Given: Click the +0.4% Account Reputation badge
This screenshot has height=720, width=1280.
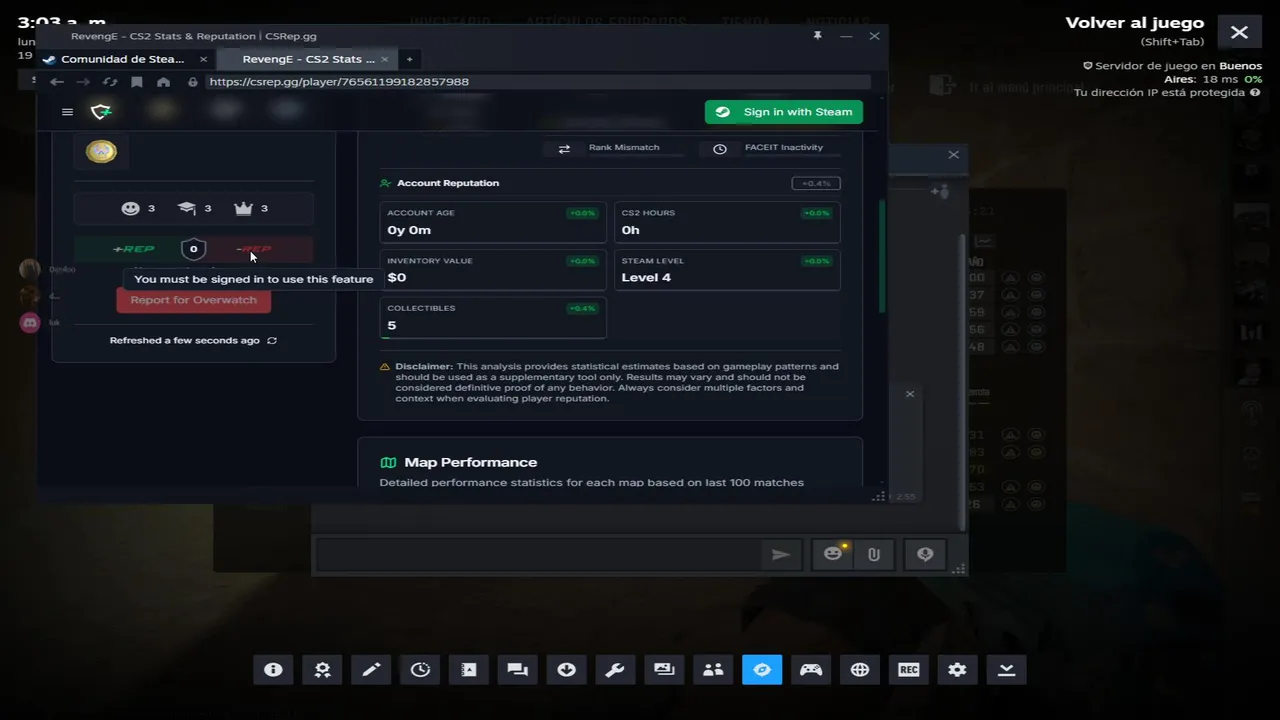Looking at the screenshot, I should (x=816, y=183).
